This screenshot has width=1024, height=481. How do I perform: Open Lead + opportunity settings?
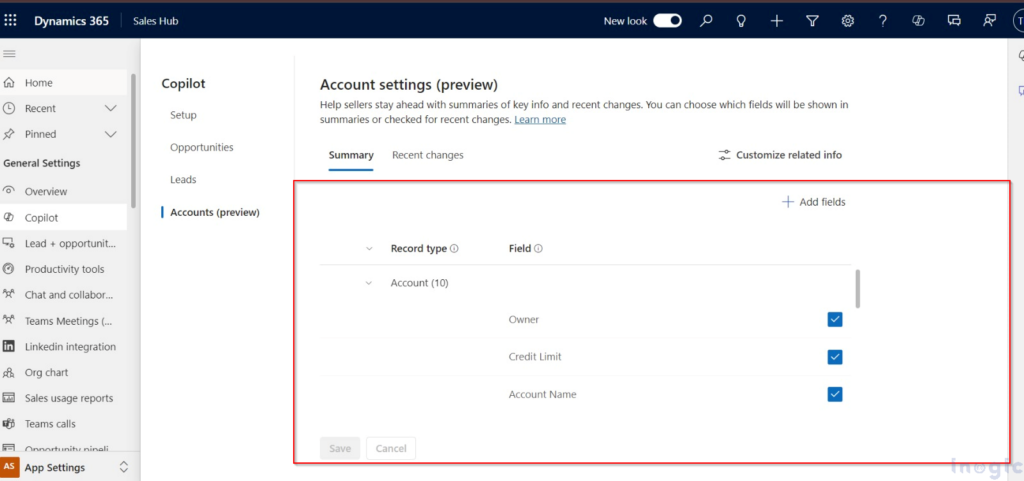click(x=64, y=243)
